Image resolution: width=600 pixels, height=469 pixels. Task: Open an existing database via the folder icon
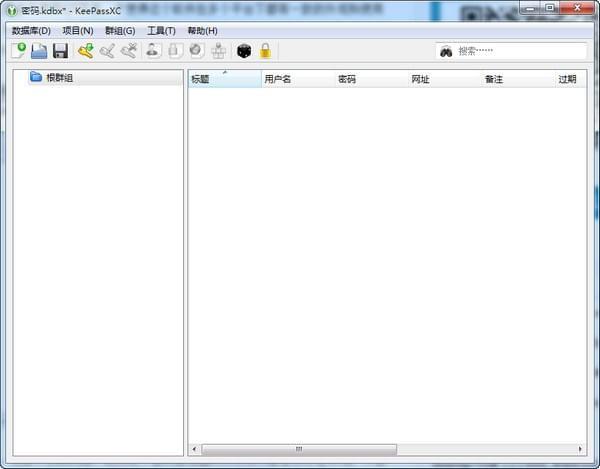(39, 51)
